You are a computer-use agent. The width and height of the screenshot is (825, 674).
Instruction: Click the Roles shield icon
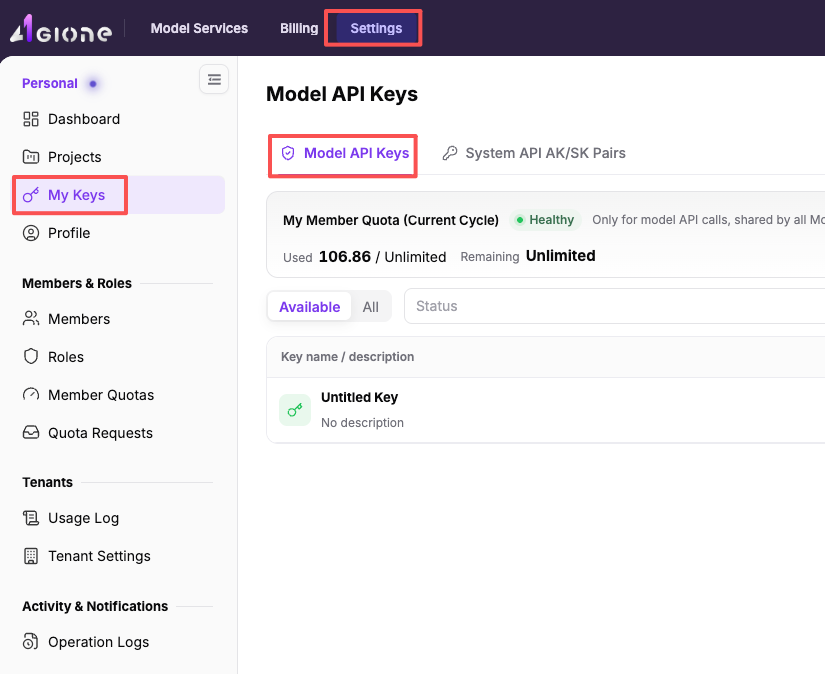(x=31, y=357)
